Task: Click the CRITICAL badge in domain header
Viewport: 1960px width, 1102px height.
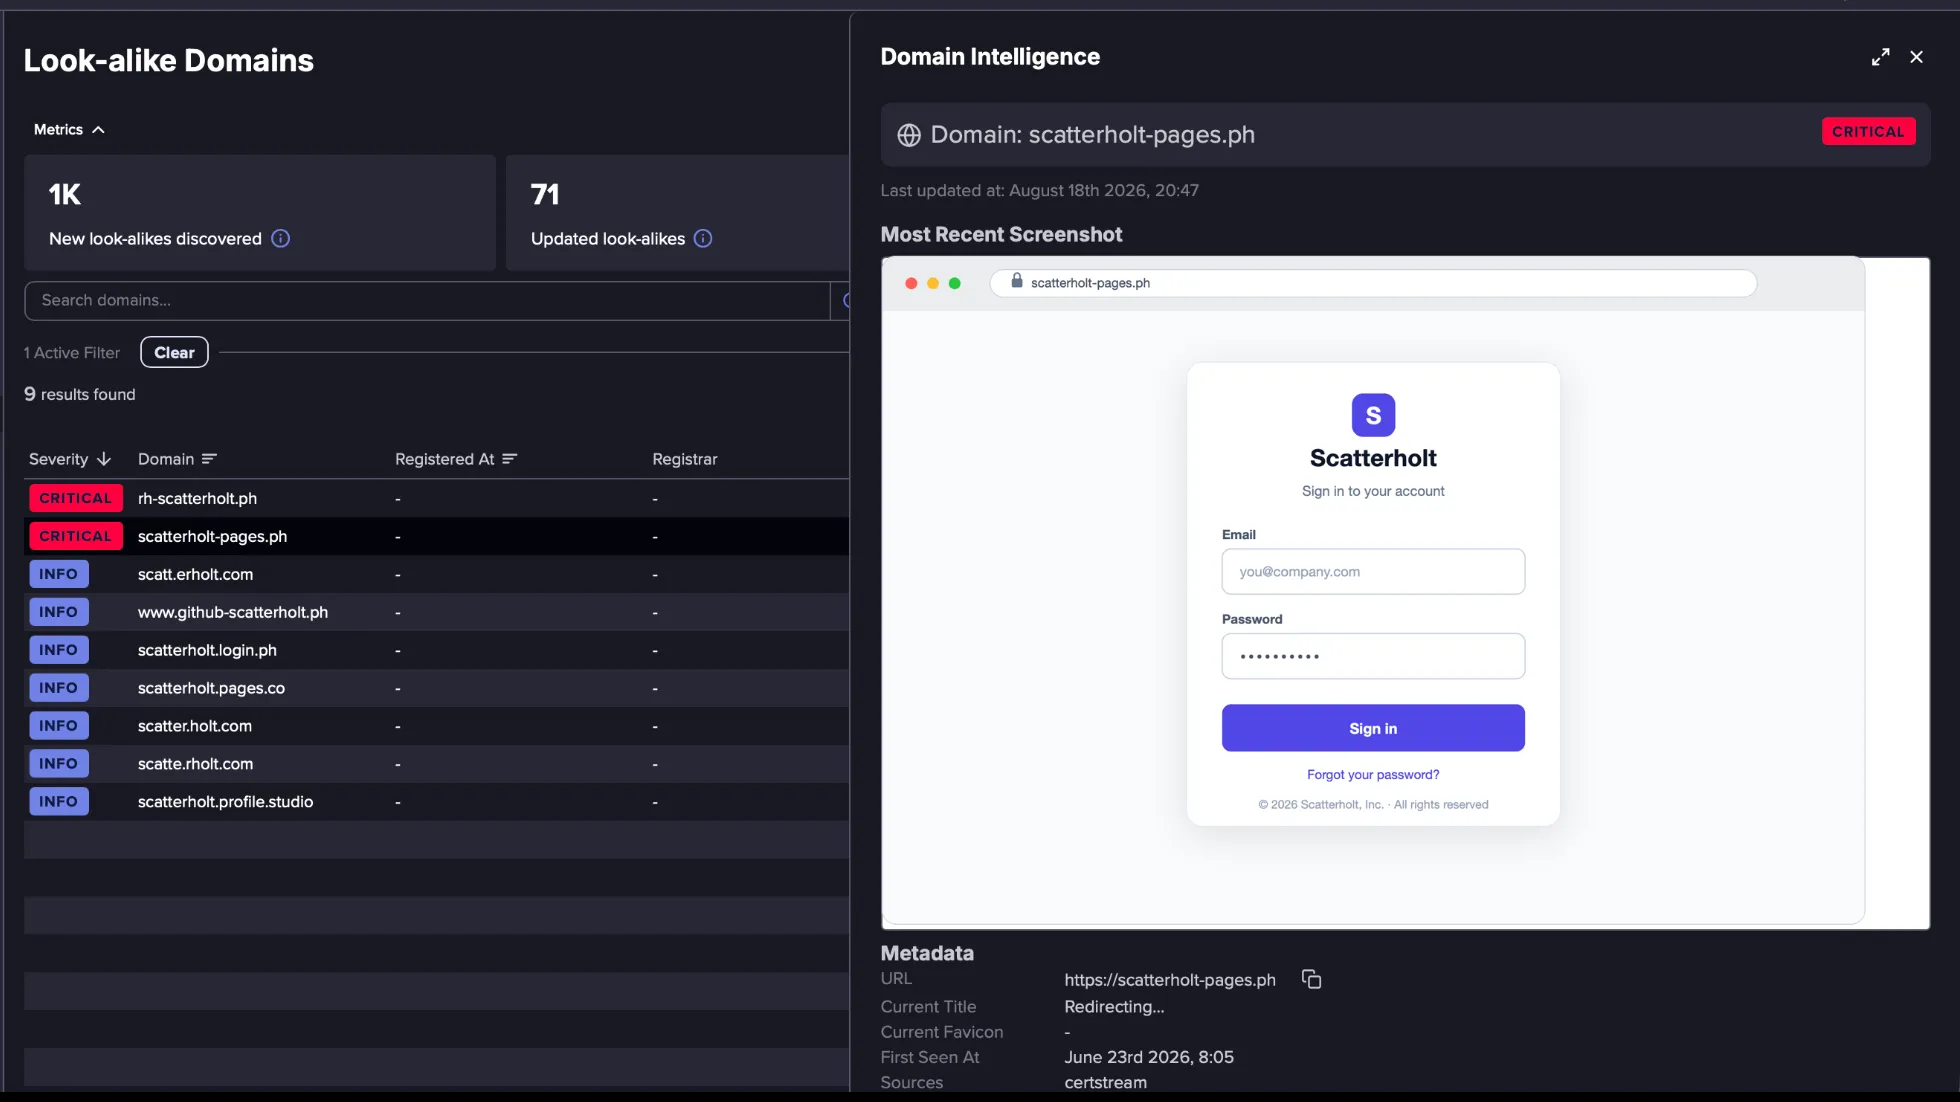Action: click(1868, 131)
